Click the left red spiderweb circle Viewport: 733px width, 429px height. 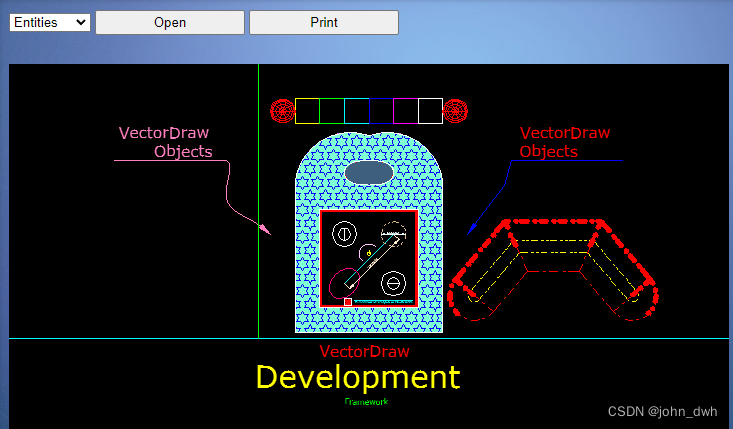pos(282,111)
